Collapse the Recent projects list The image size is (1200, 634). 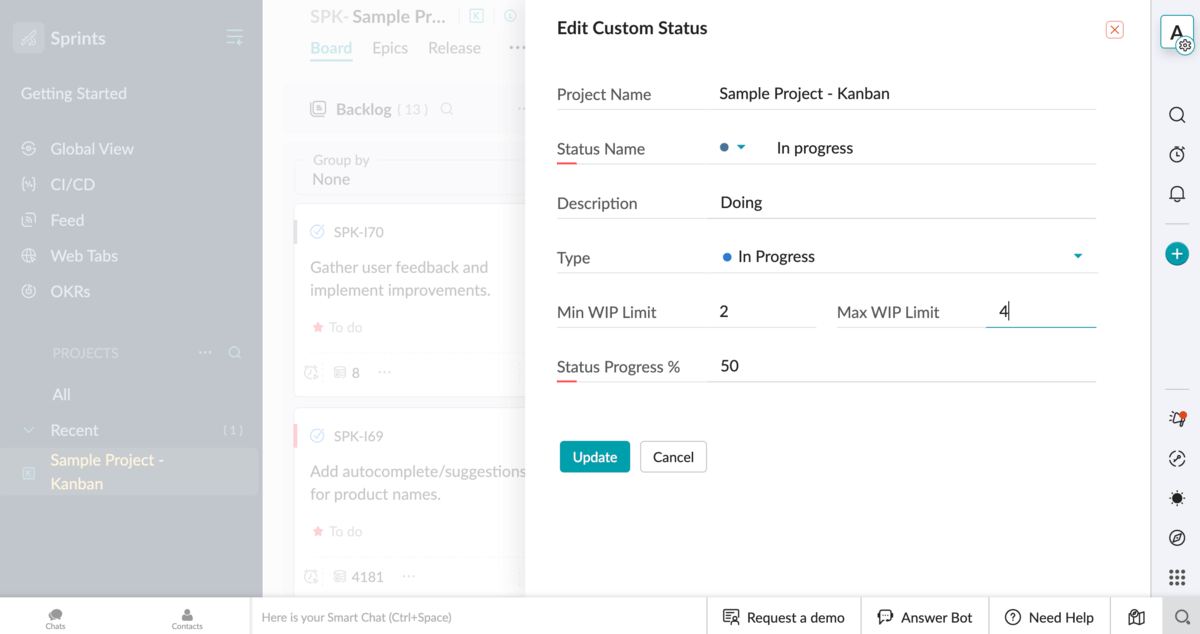(x=27, y=430)
